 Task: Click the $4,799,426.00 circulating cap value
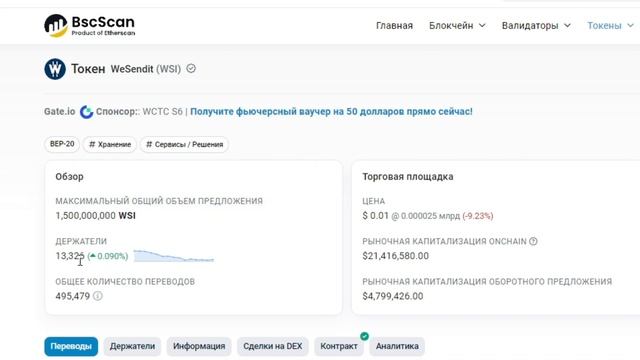pyautogui.click(x=393, y=296)
